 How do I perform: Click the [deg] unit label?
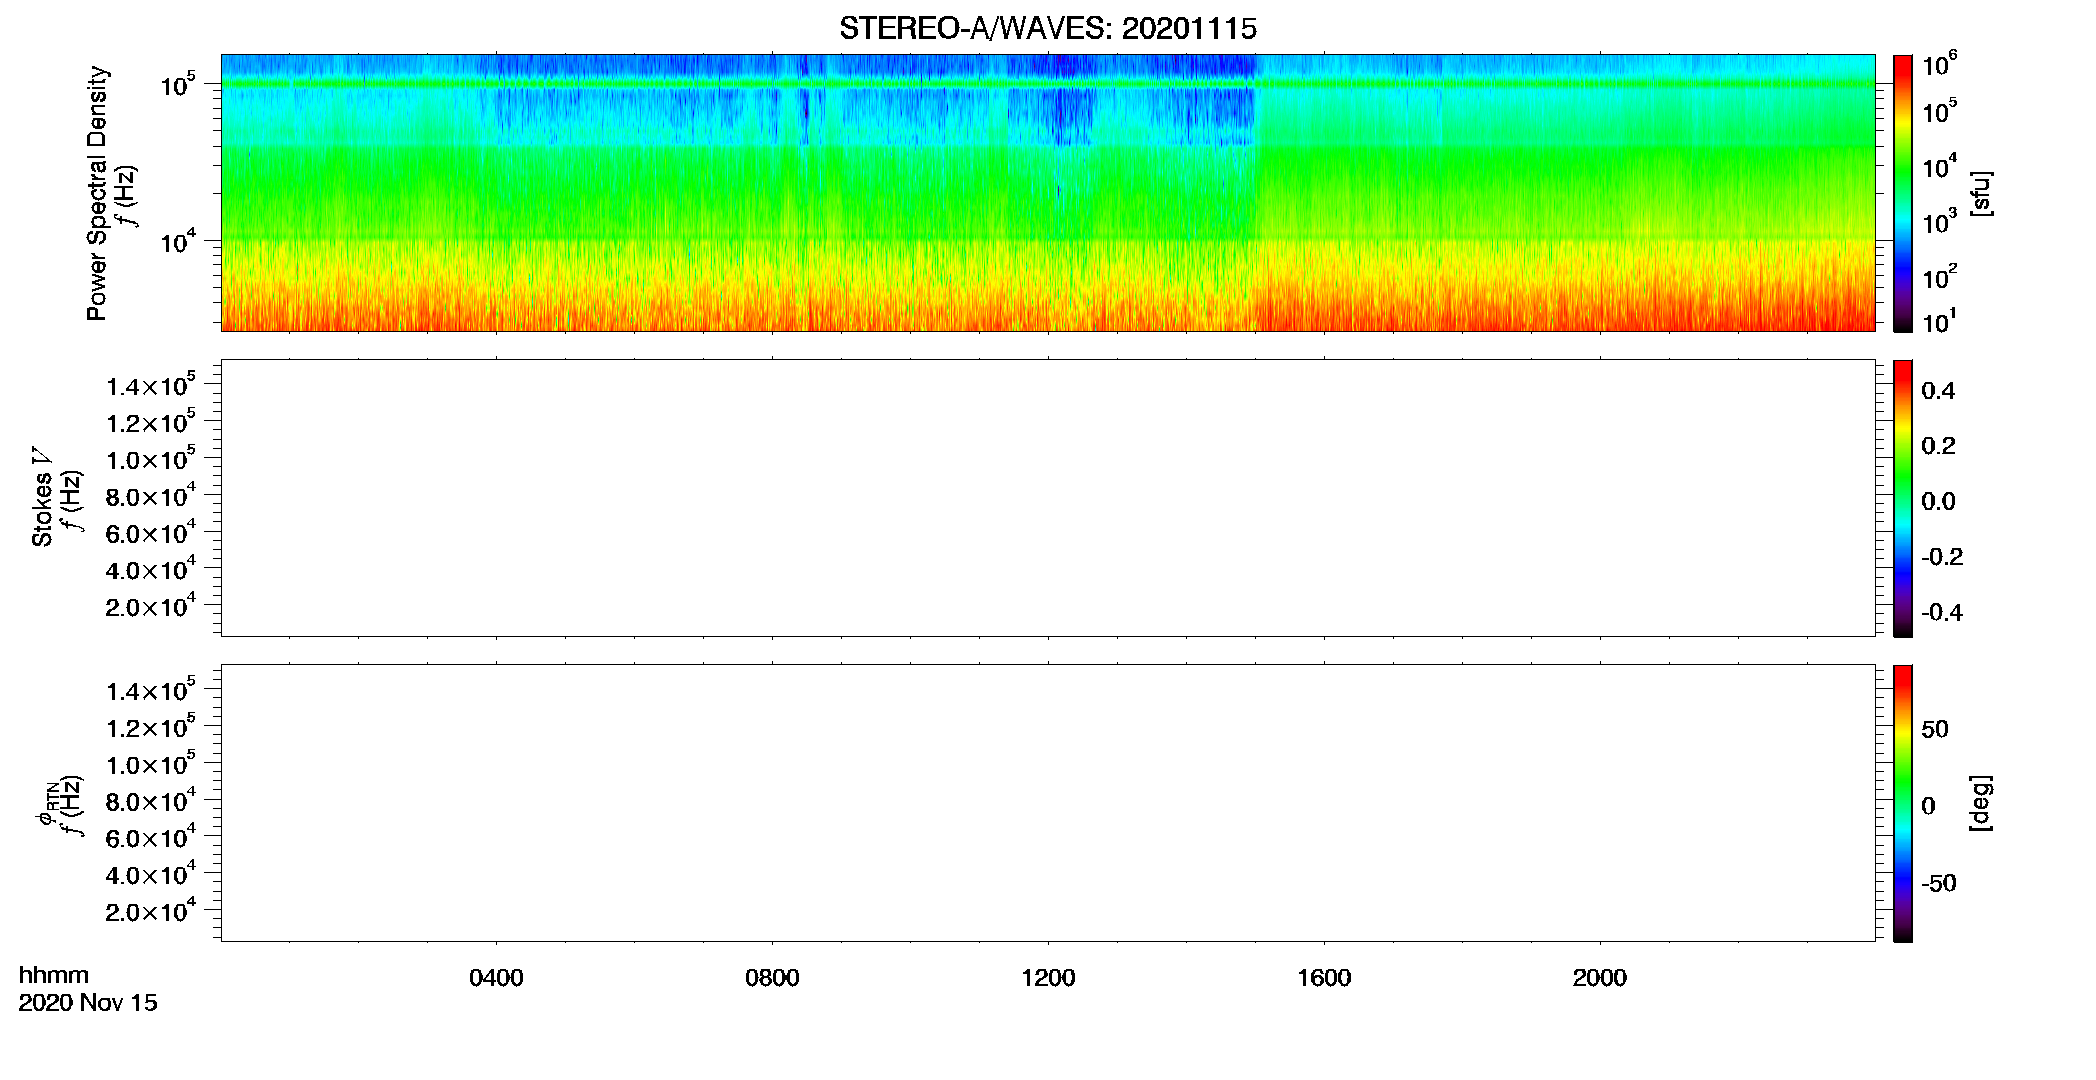coord(1981,803)
